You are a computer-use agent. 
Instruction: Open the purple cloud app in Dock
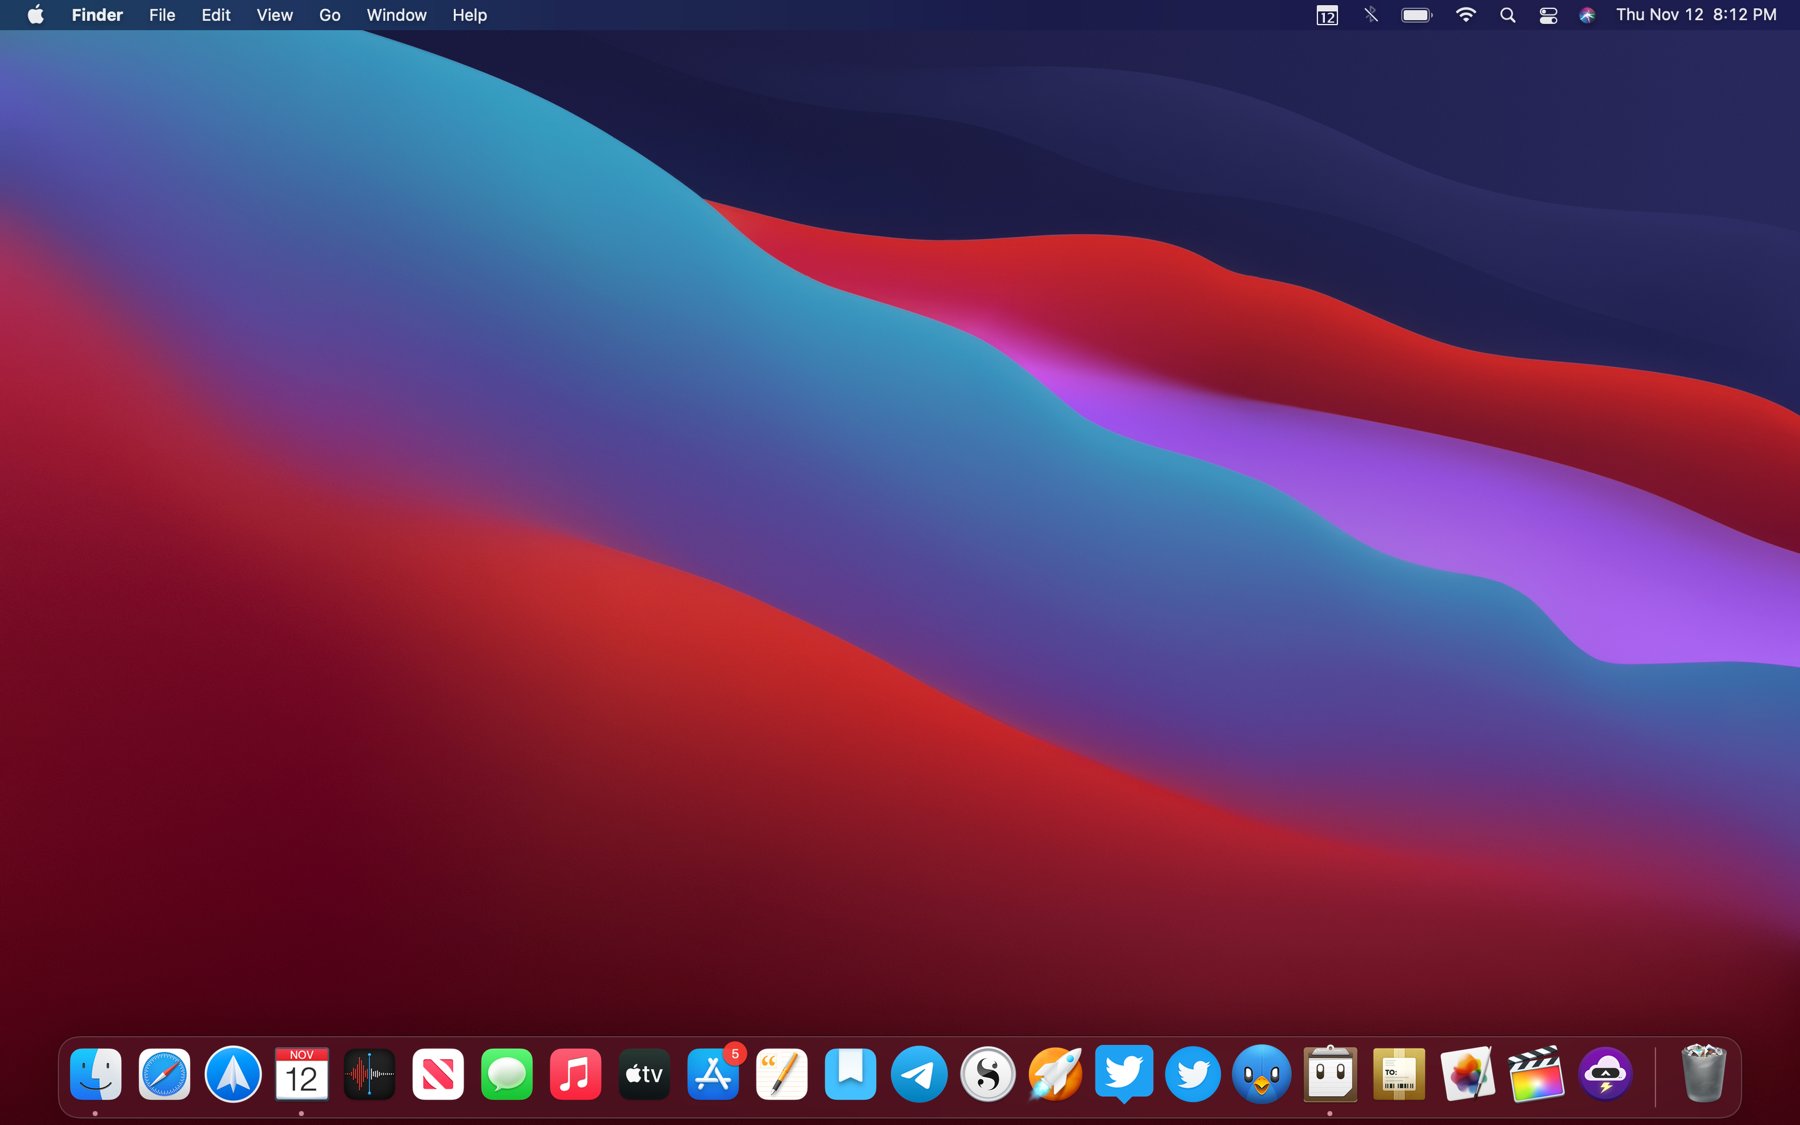coord(1605,1075)
